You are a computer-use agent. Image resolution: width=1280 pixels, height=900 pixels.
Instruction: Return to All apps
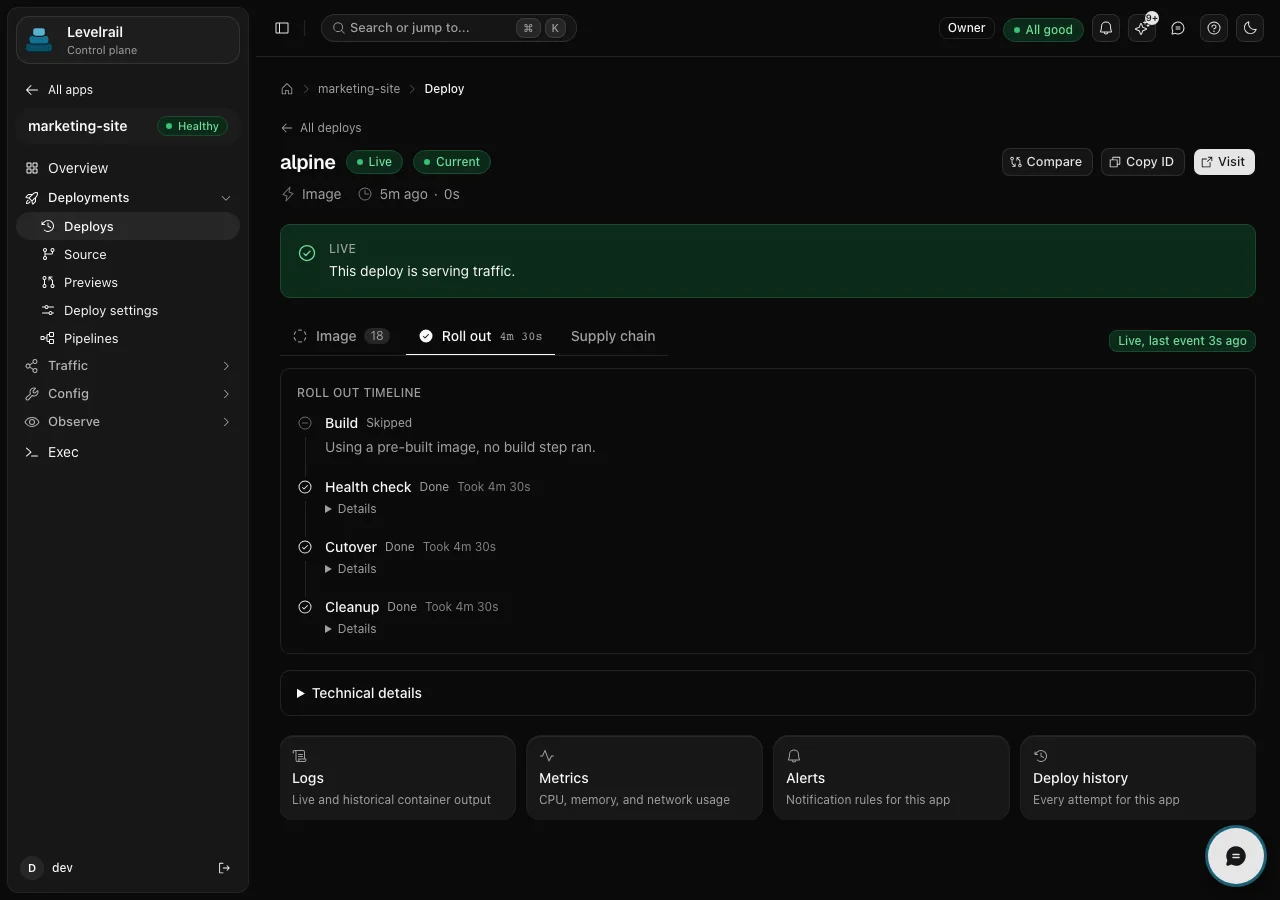tap(59, 90)
